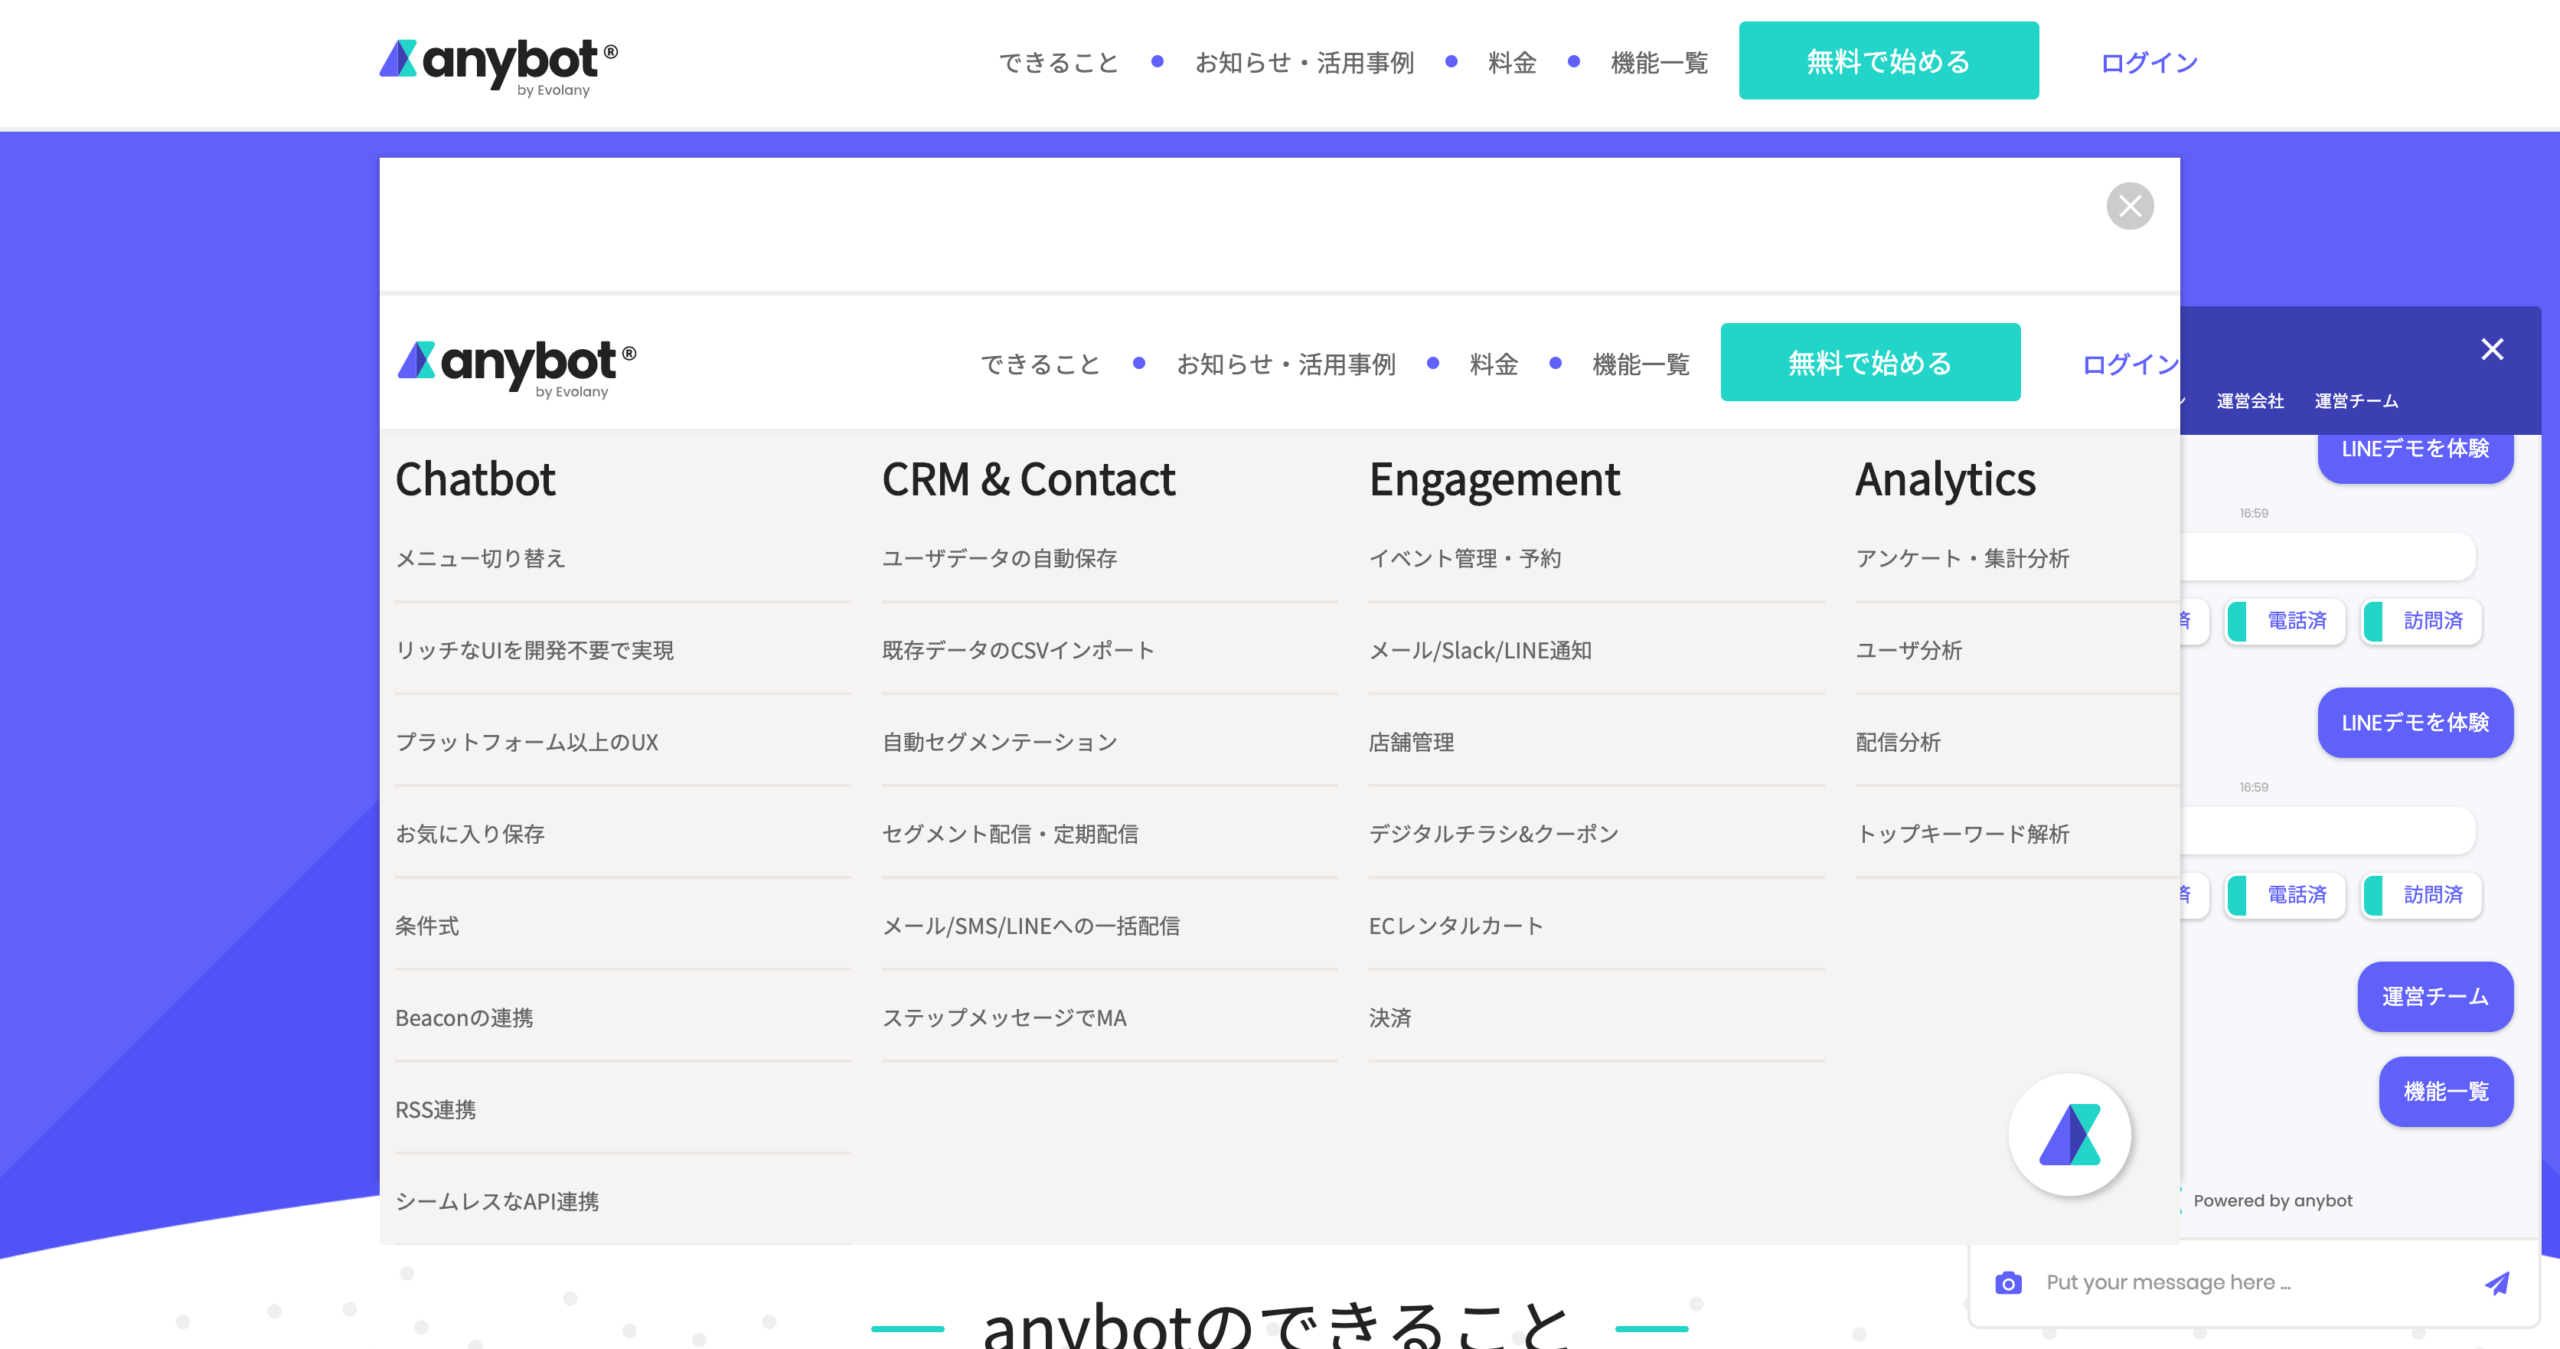Click in the chat message input field
This screenshot has width=2560, height=1349.
2255,1283
